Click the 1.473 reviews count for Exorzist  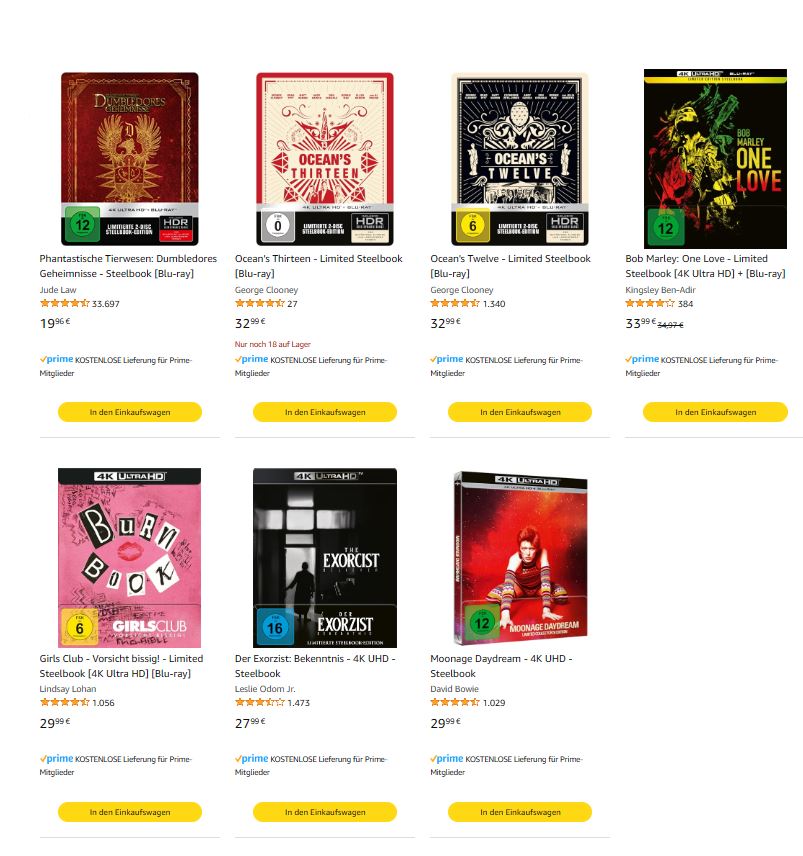(x=299, y=703)
